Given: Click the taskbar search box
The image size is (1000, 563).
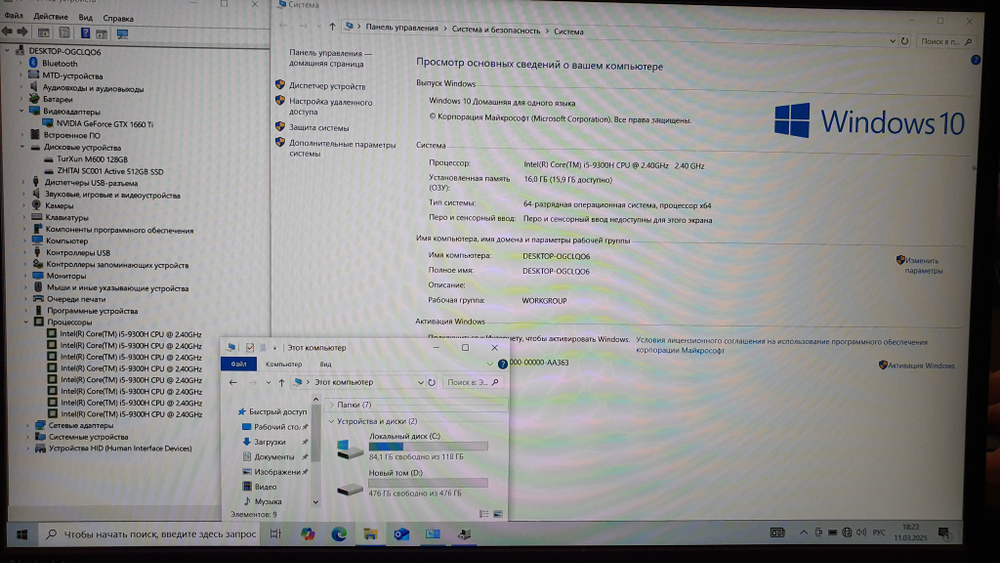Looking at the screenshot, I should 150,534.
